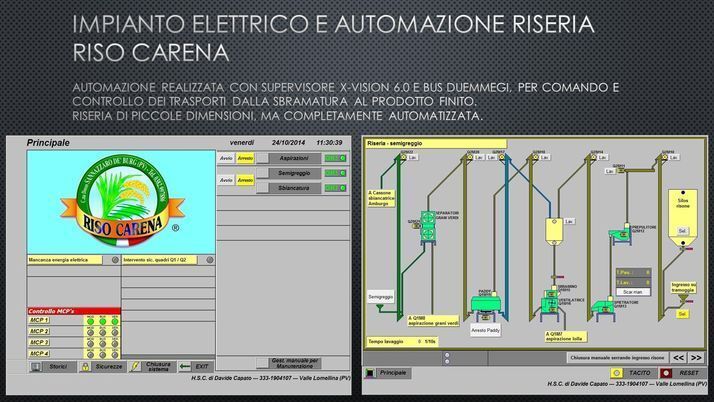This screenshot has width=714, height=402.
Task: Click the Semigreggio green status indicator
Action: [x=335, y=173]
